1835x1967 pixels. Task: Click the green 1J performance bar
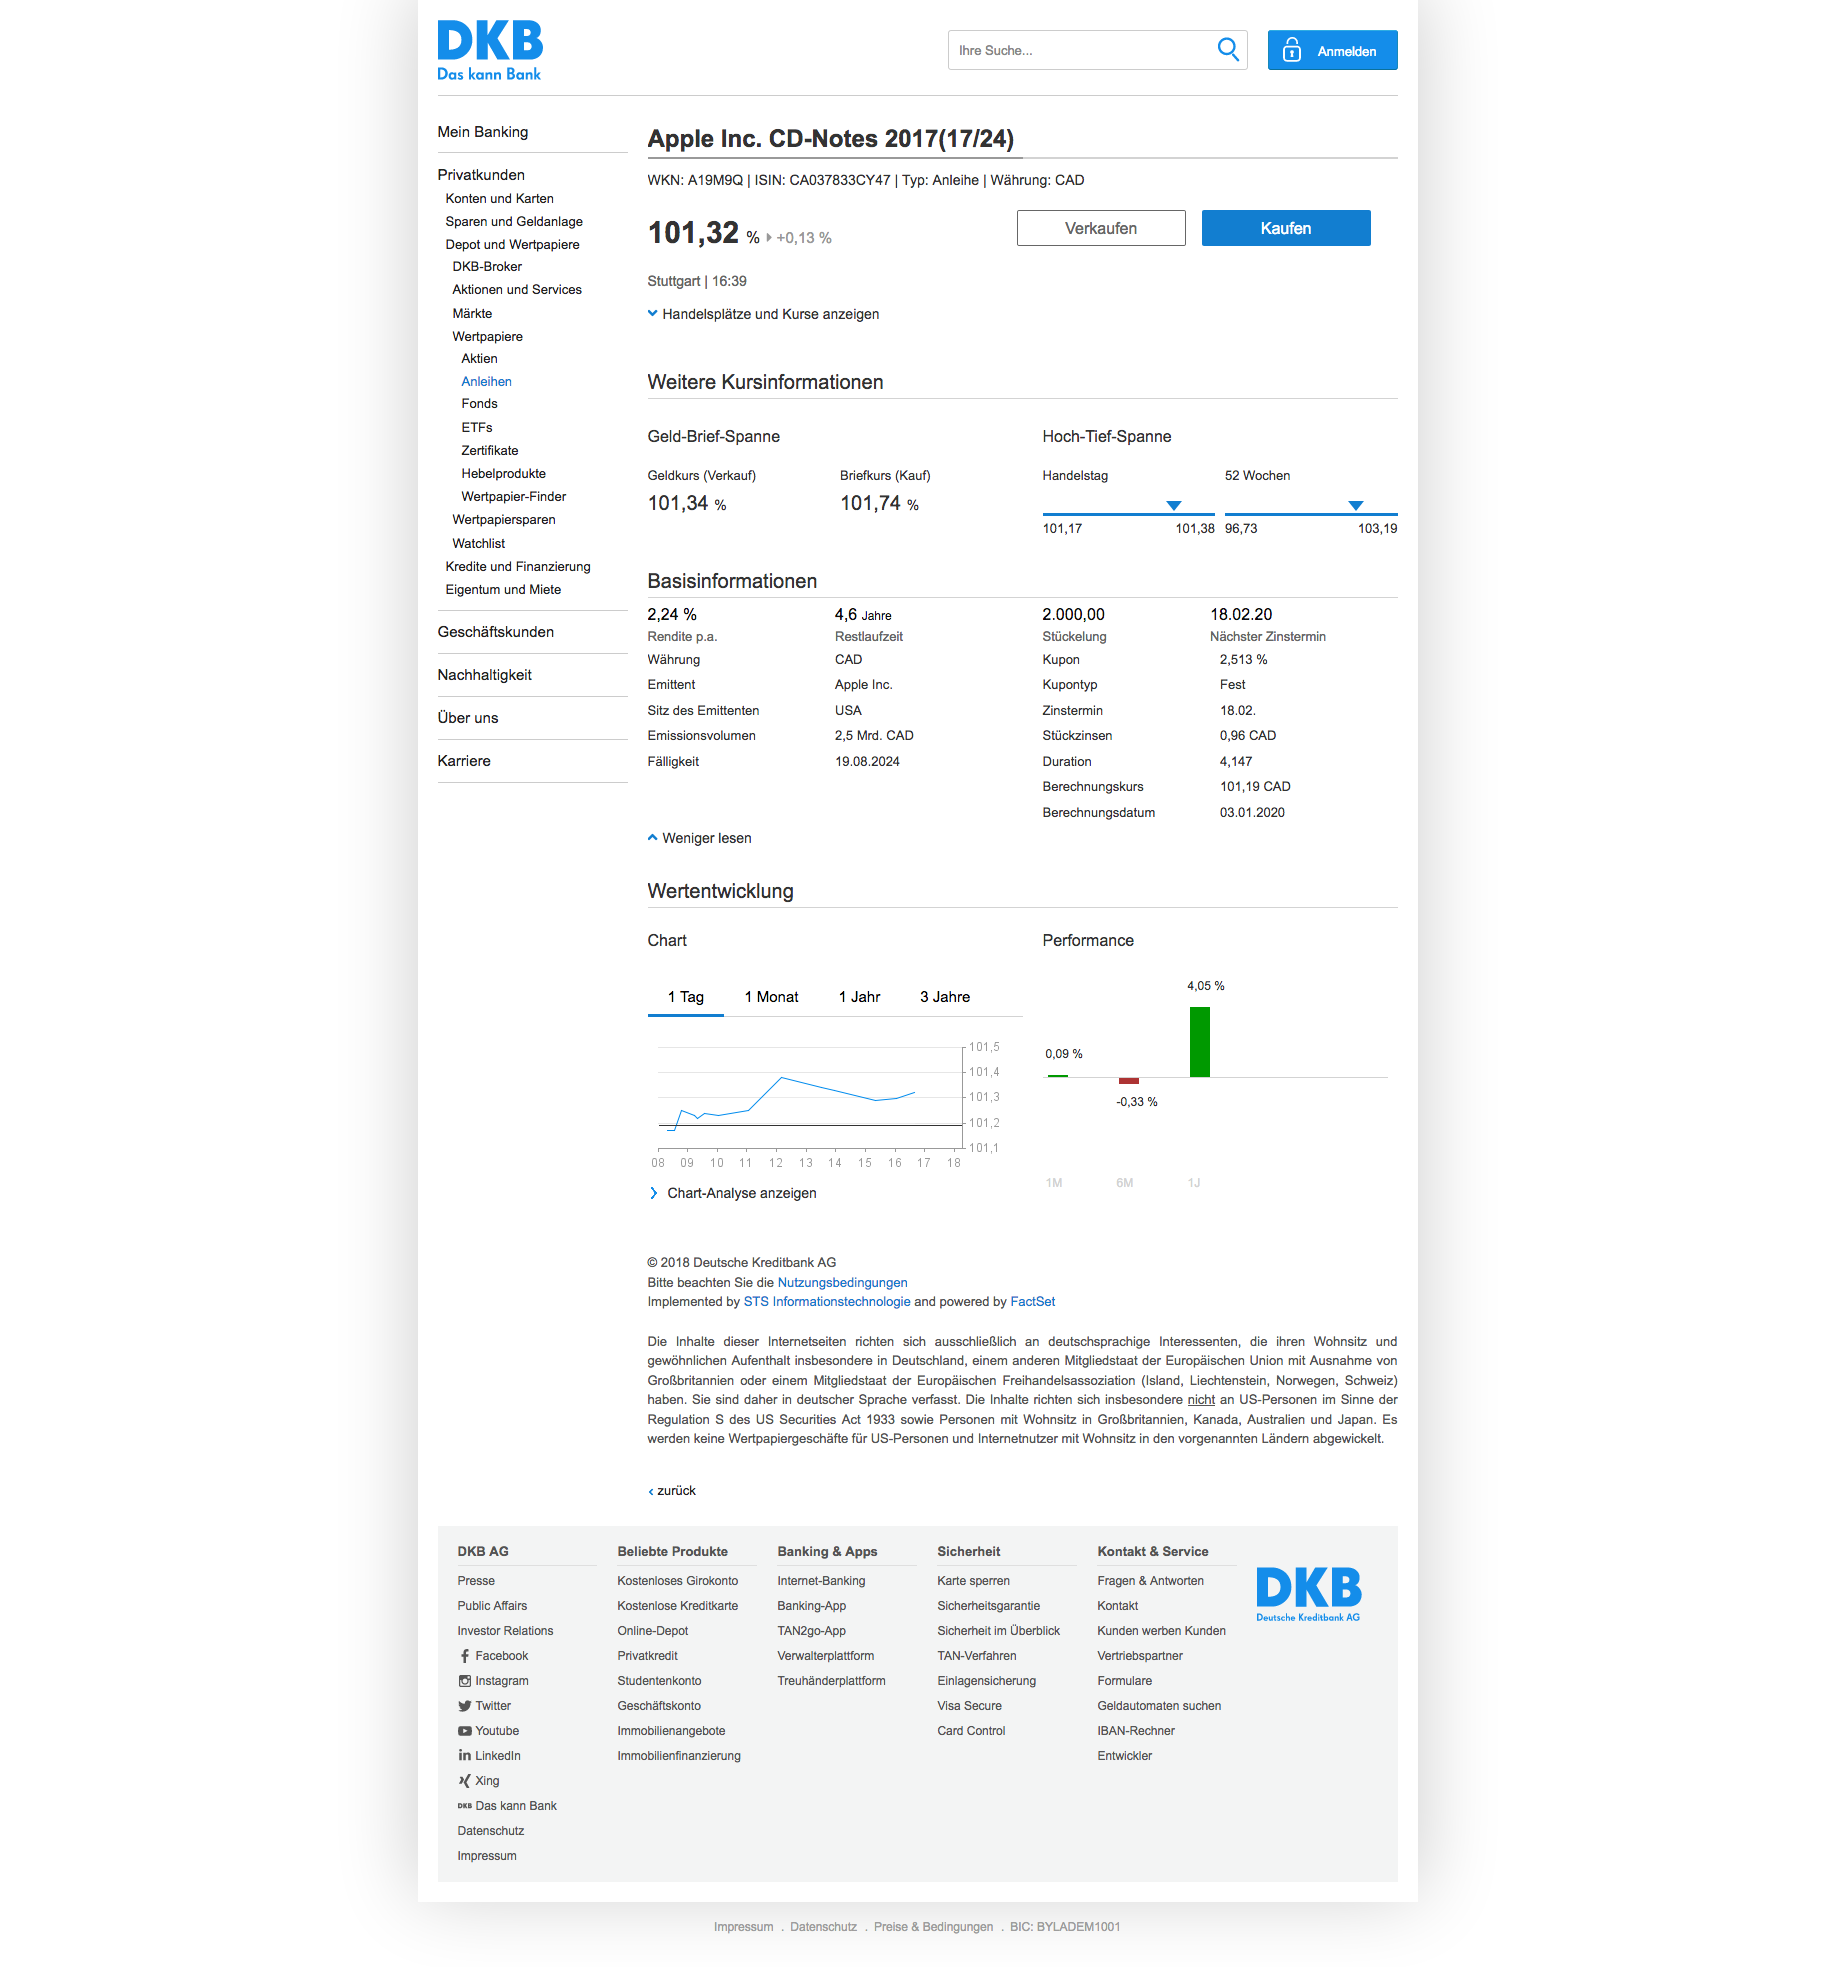(x=1200, y=1042)
